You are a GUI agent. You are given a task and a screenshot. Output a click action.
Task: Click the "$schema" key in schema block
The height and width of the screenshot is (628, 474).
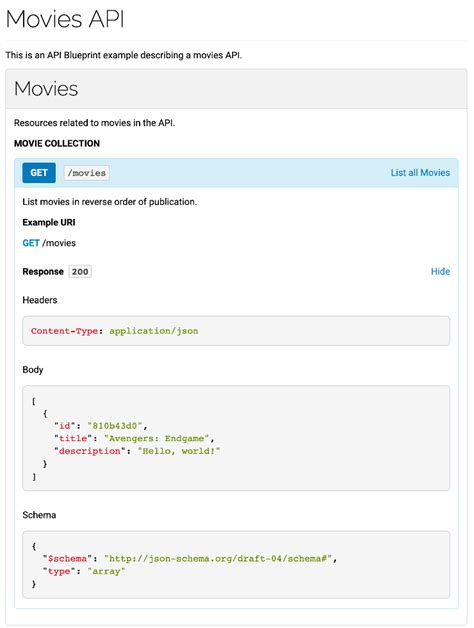[x=67, y=558]
